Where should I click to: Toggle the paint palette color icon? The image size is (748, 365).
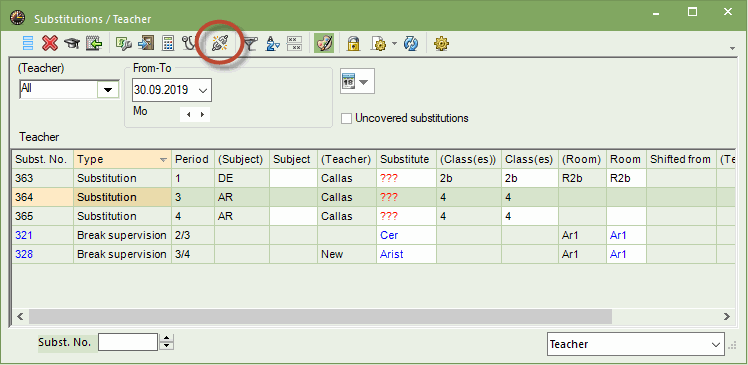(x=324, y=43)
